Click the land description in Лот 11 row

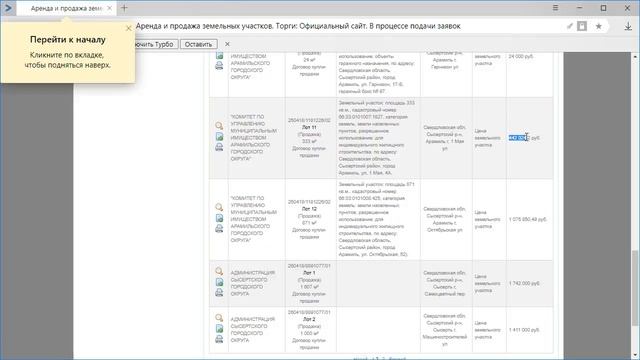(377, 138)
